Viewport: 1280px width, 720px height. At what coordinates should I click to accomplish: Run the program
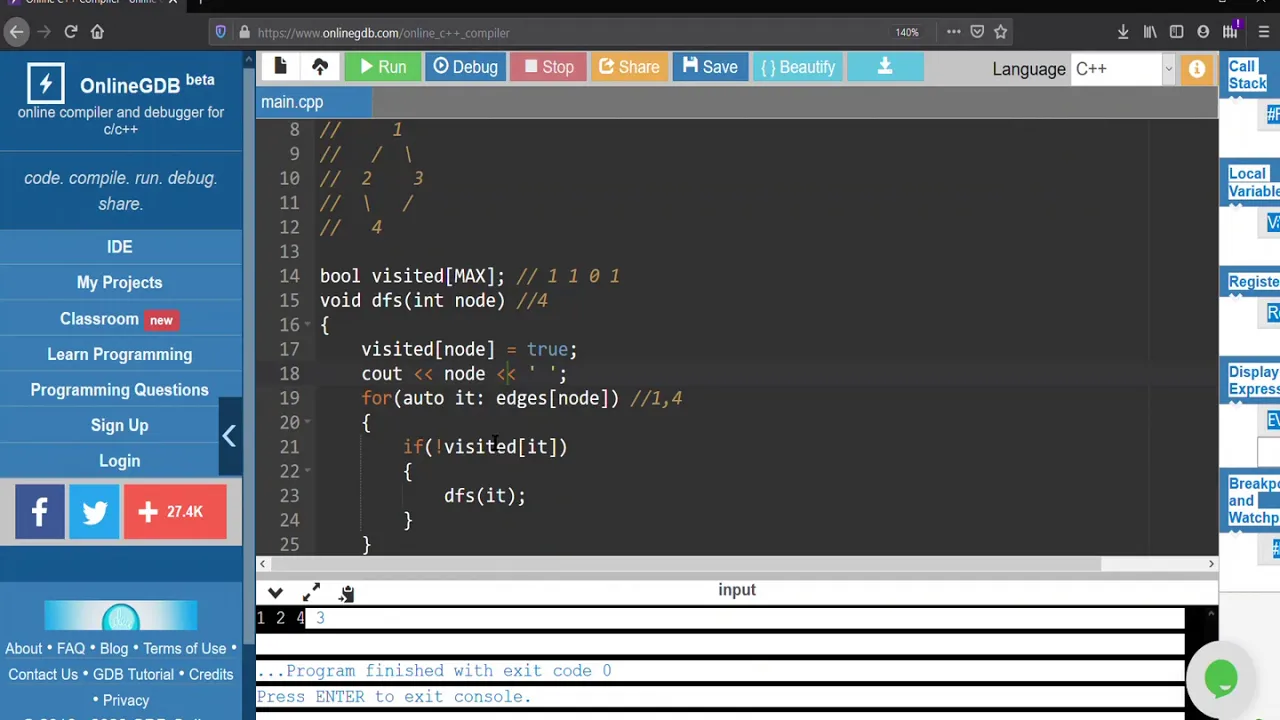point(382,67)
